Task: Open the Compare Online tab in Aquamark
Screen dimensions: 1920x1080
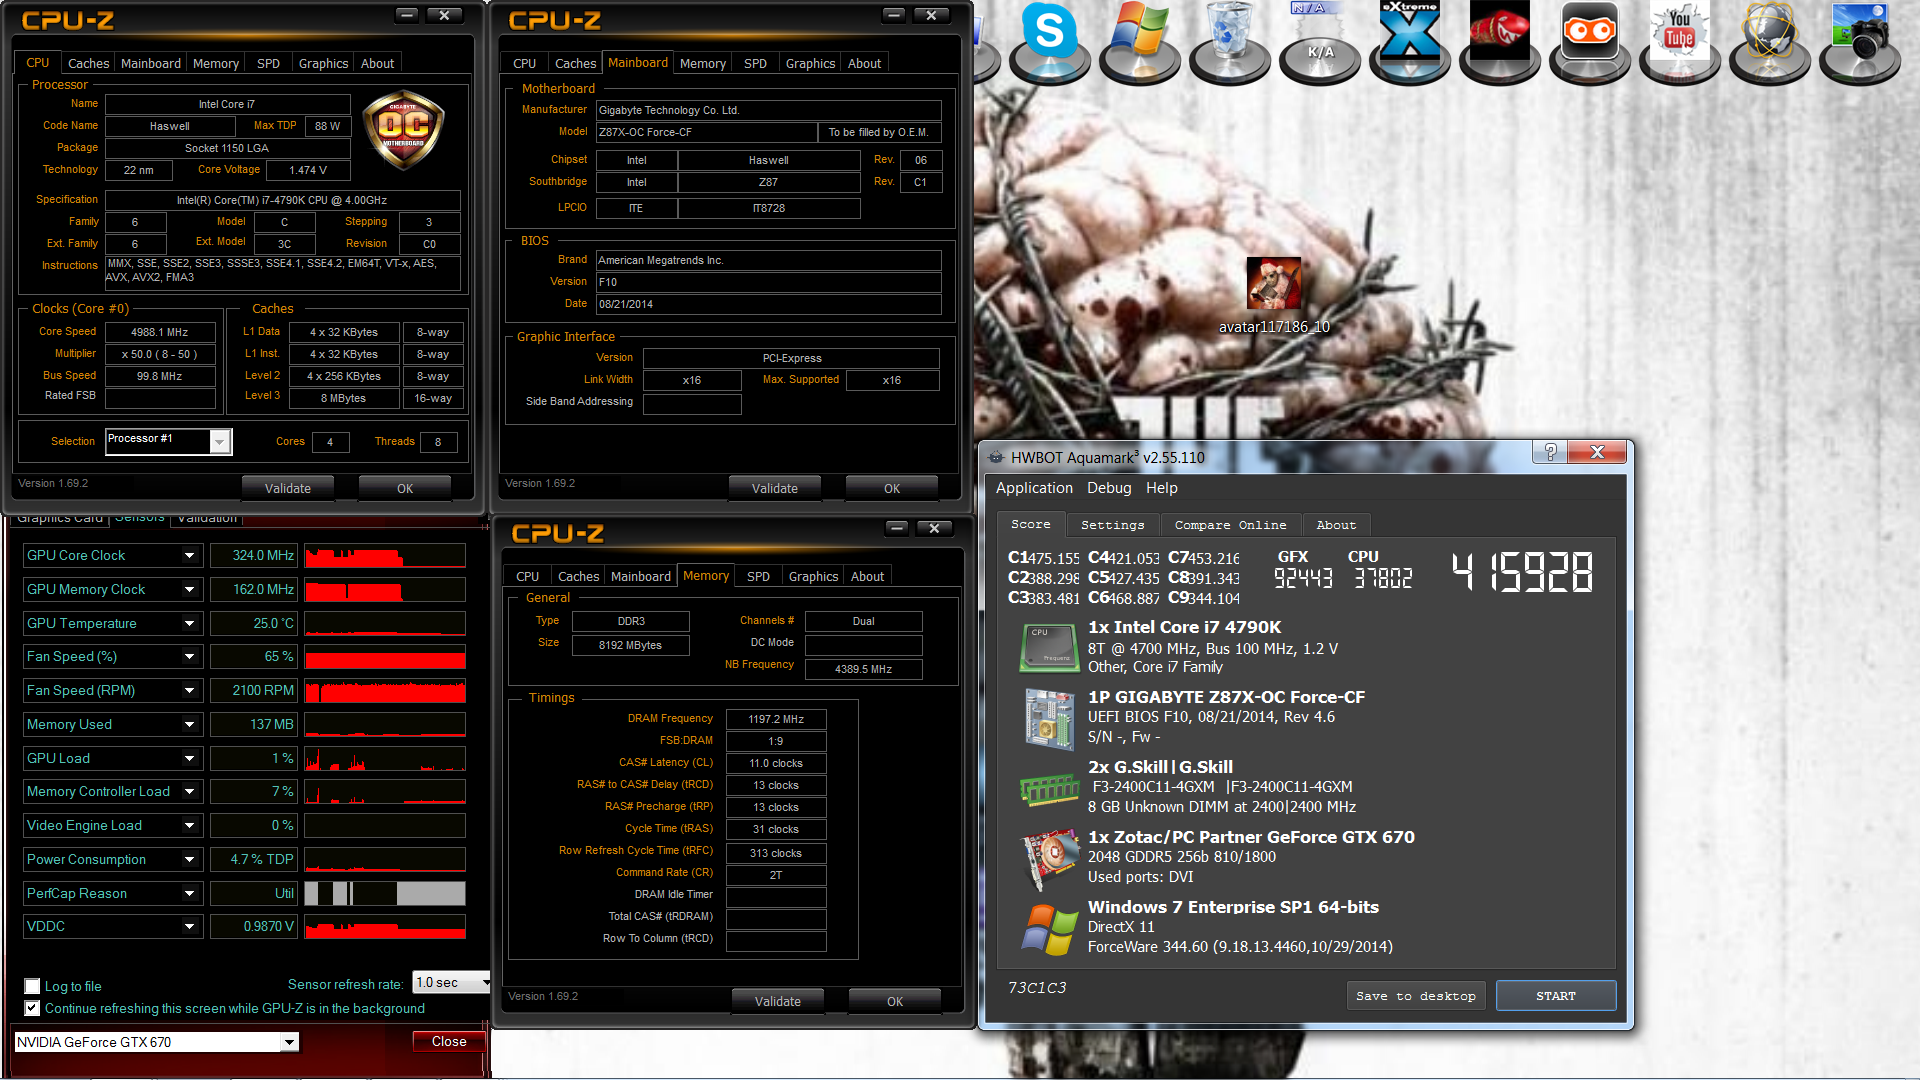Action: point(1230,525)
